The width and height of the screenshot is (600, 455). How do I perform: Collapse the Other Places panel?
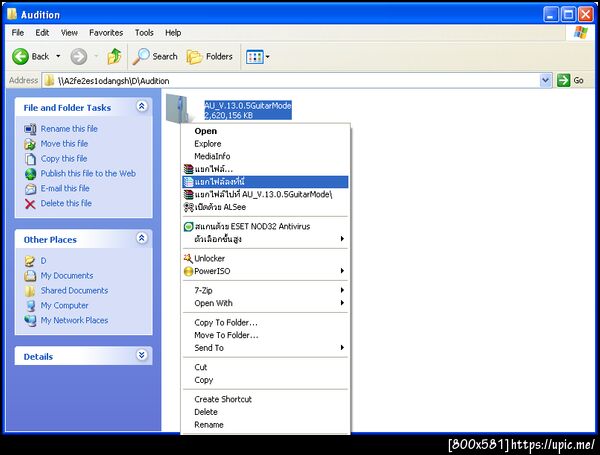tap(142, 238)
